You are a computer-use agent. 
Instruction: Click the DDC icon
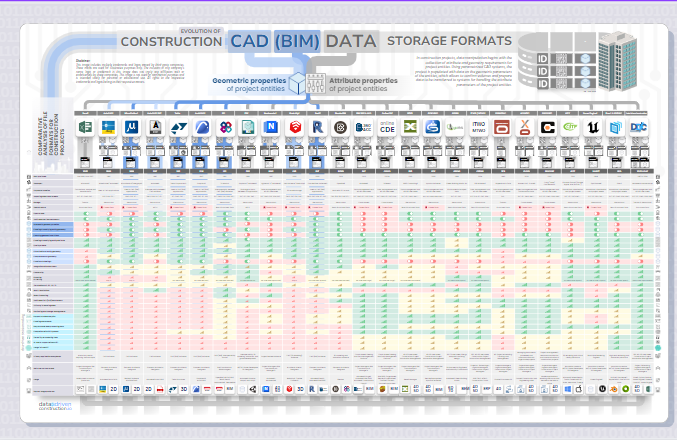(x=639, y=127)
